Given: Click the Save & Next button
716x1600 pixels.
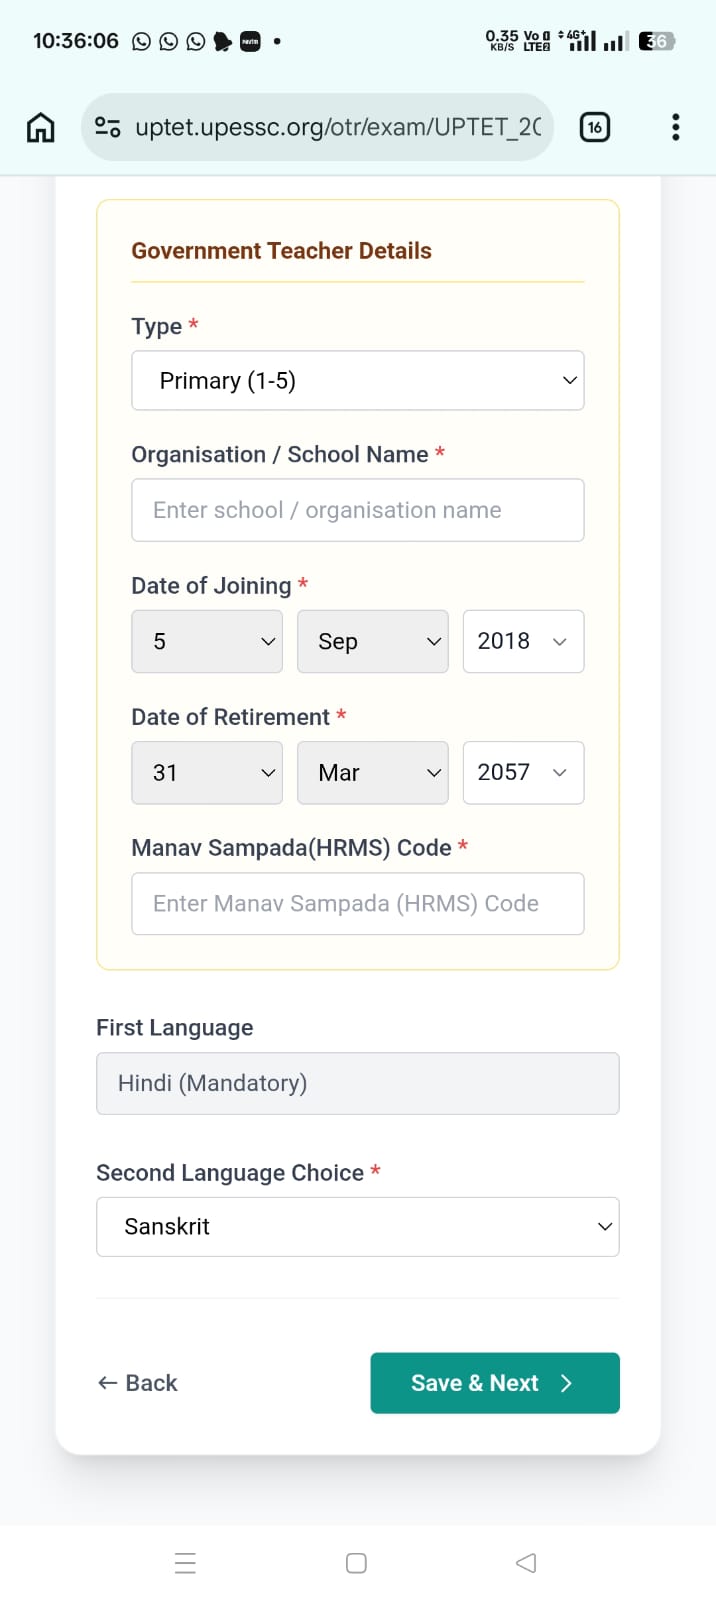Looking at the screenshot, I should pyautogui.click(x=495, y=1383).
